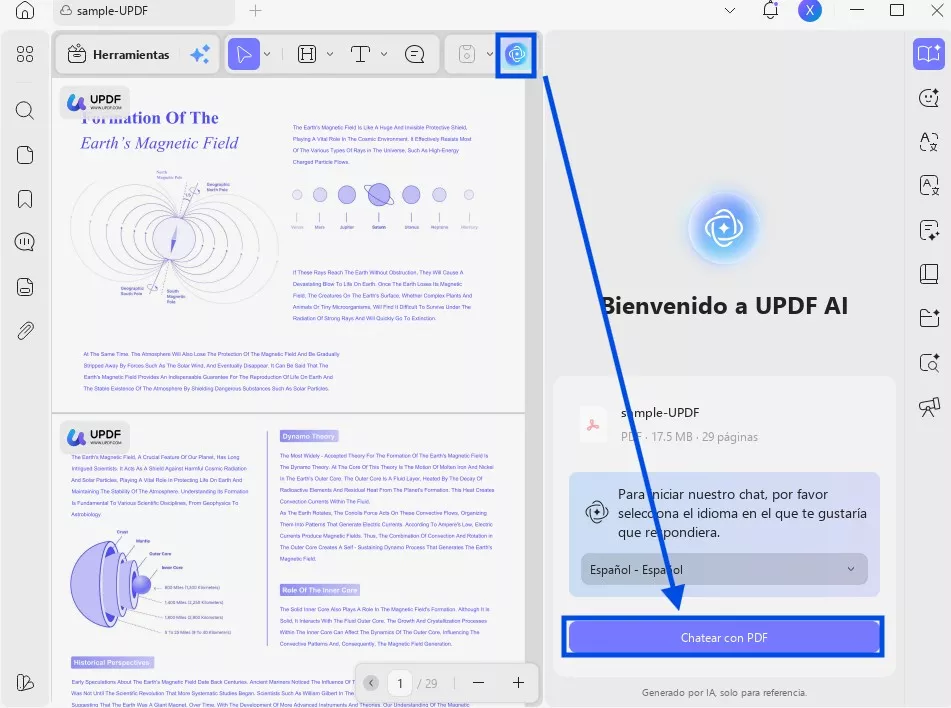Select the highlight text tool

pyautogui.click(x=307, y=54)
